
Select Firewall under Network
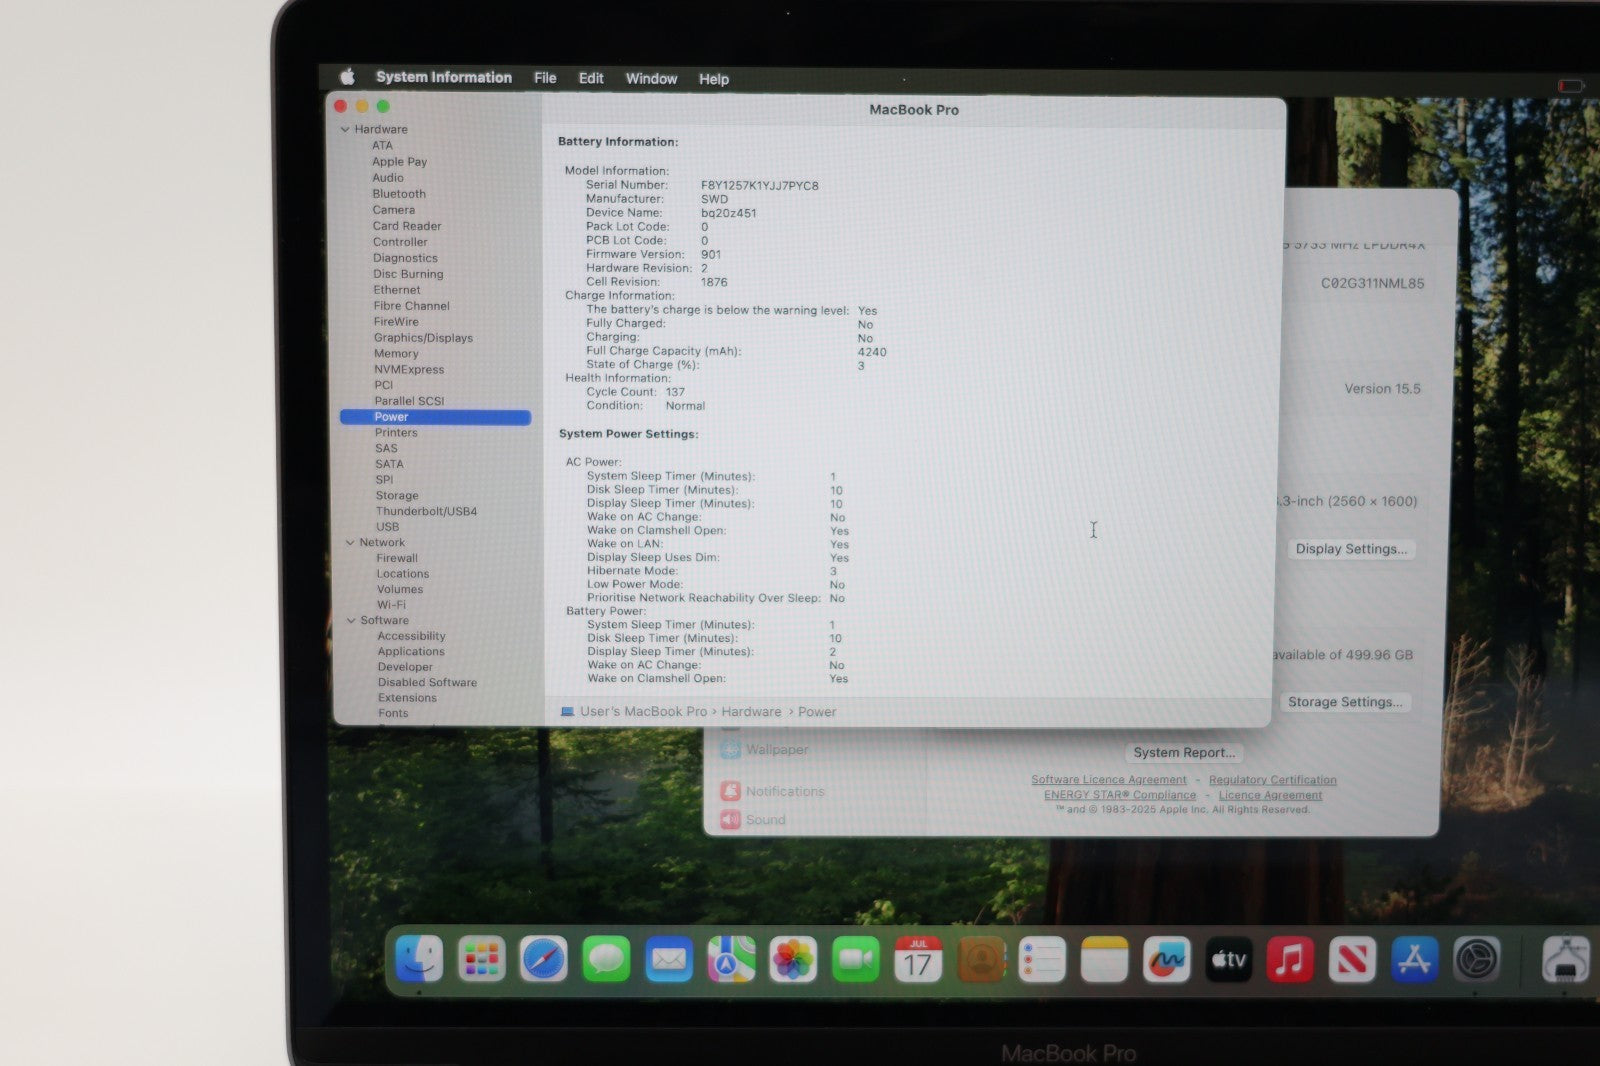click(397, 559)
